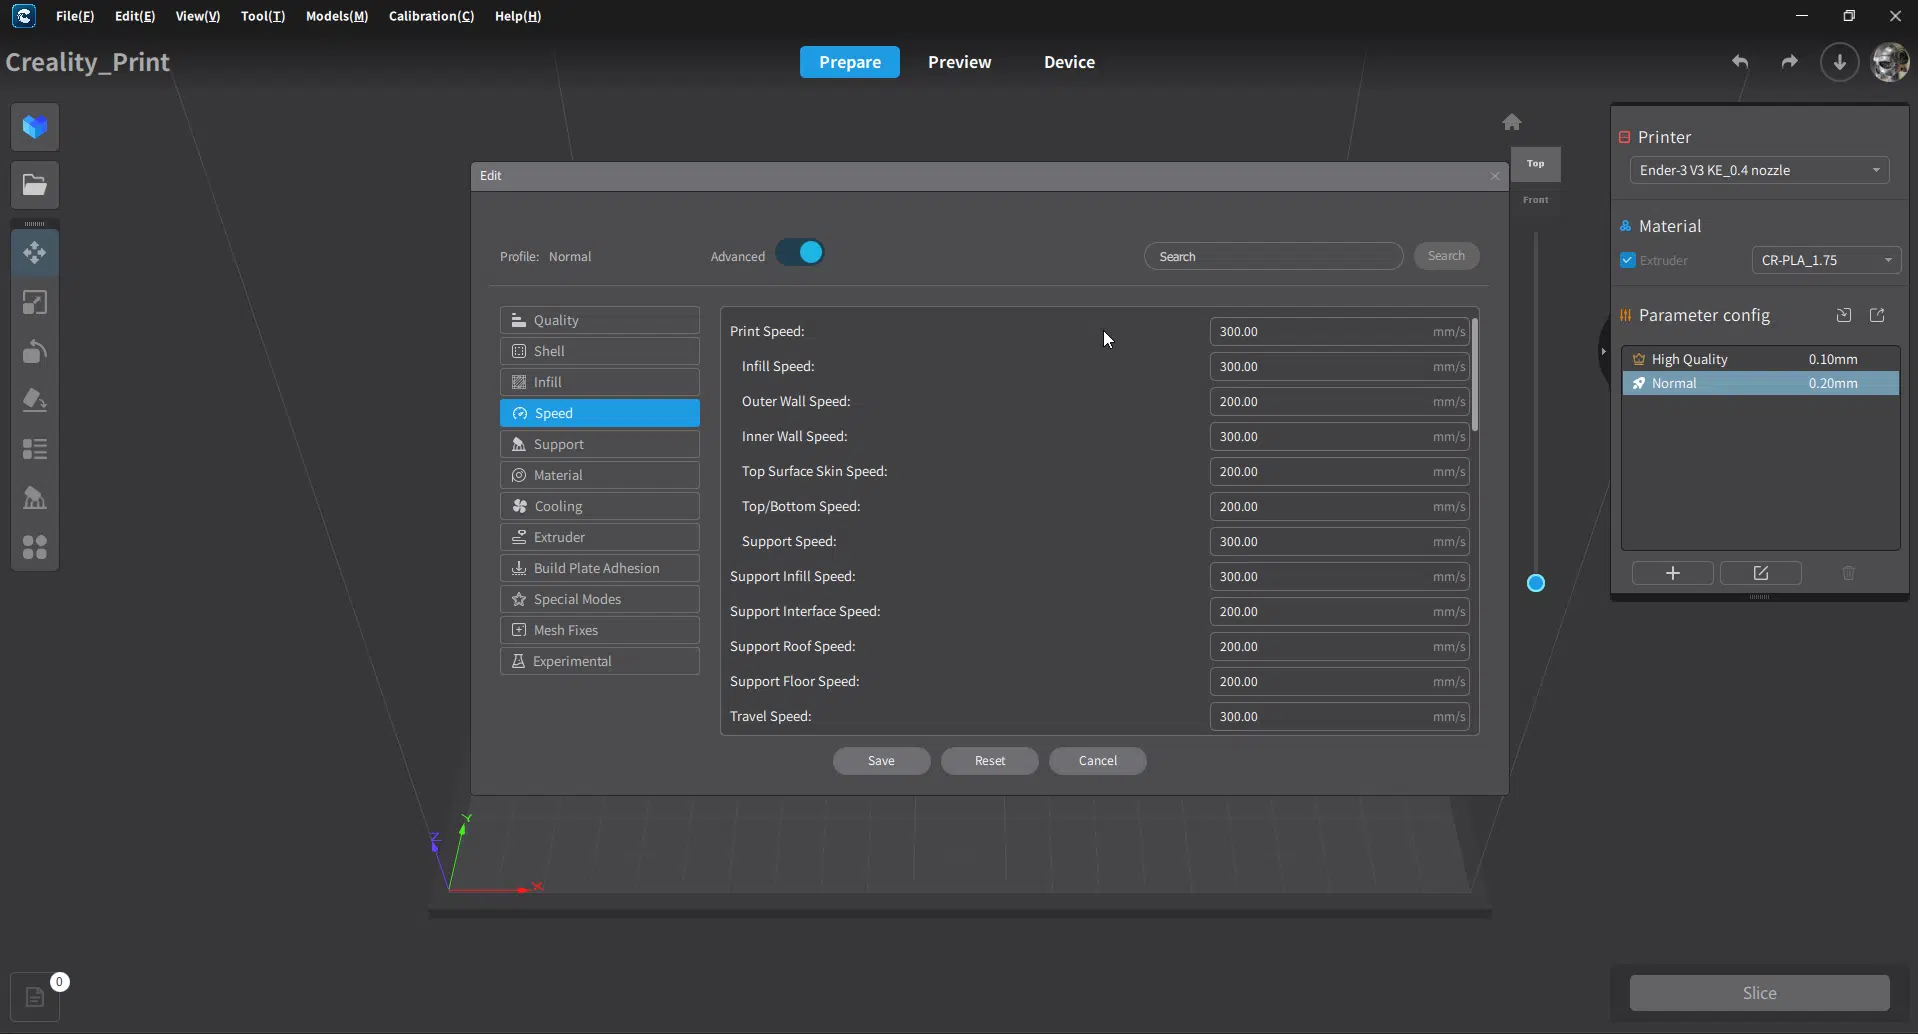Collapse the right panel arrow handle
This screenshot has height=1034, width=1918.
click(1603, 351)
